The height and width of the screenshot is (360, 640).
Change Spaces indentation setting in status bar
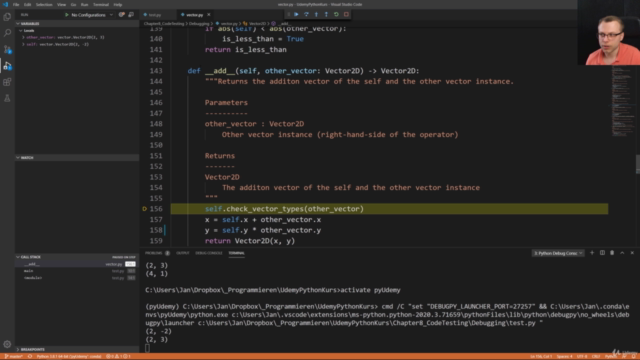coord(564,356)
